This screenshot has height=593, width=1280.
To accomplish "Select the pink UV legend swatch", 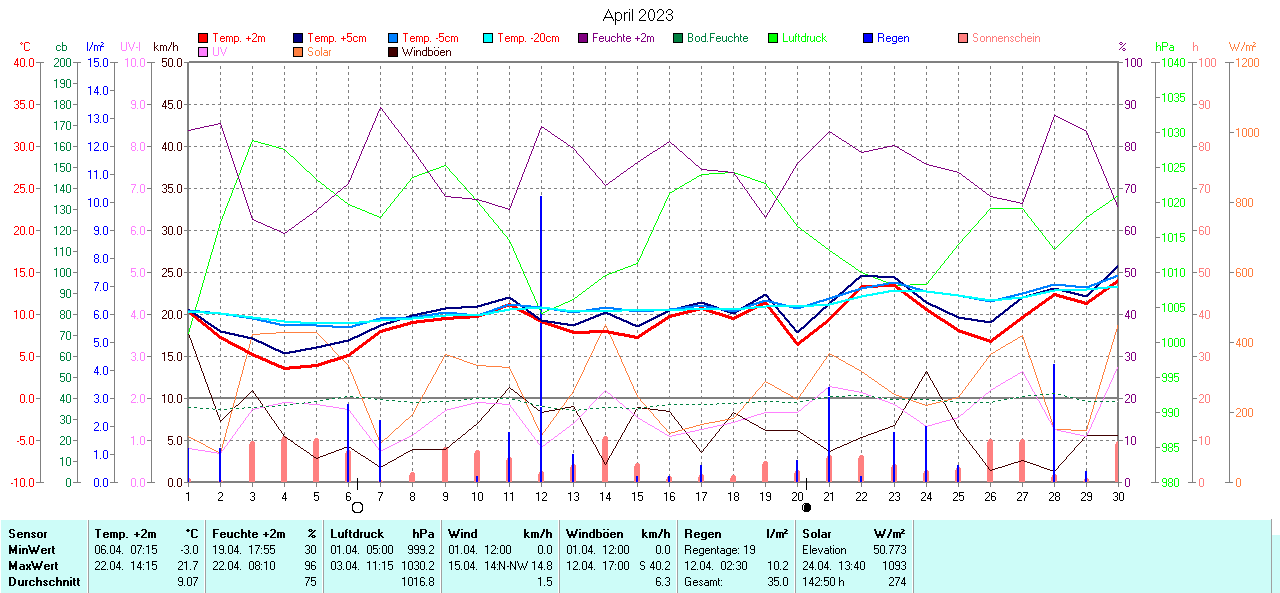I will 204,51.
